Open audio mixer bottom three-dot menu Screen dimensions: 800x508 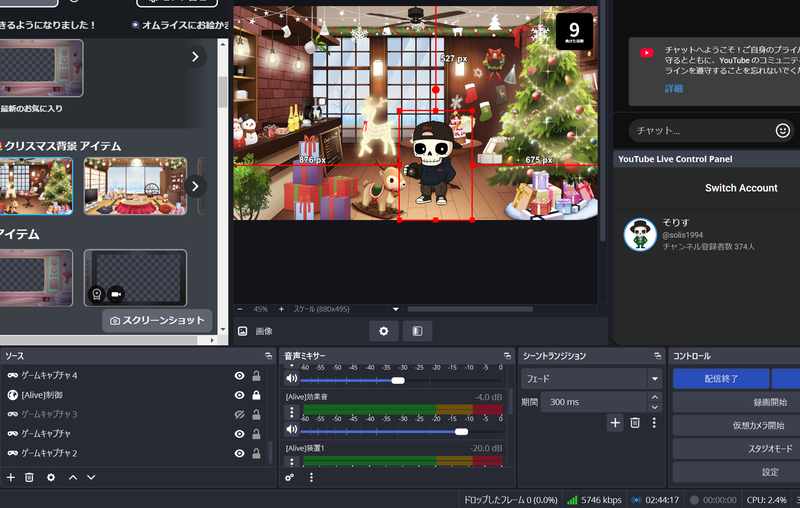coord(311,477)
